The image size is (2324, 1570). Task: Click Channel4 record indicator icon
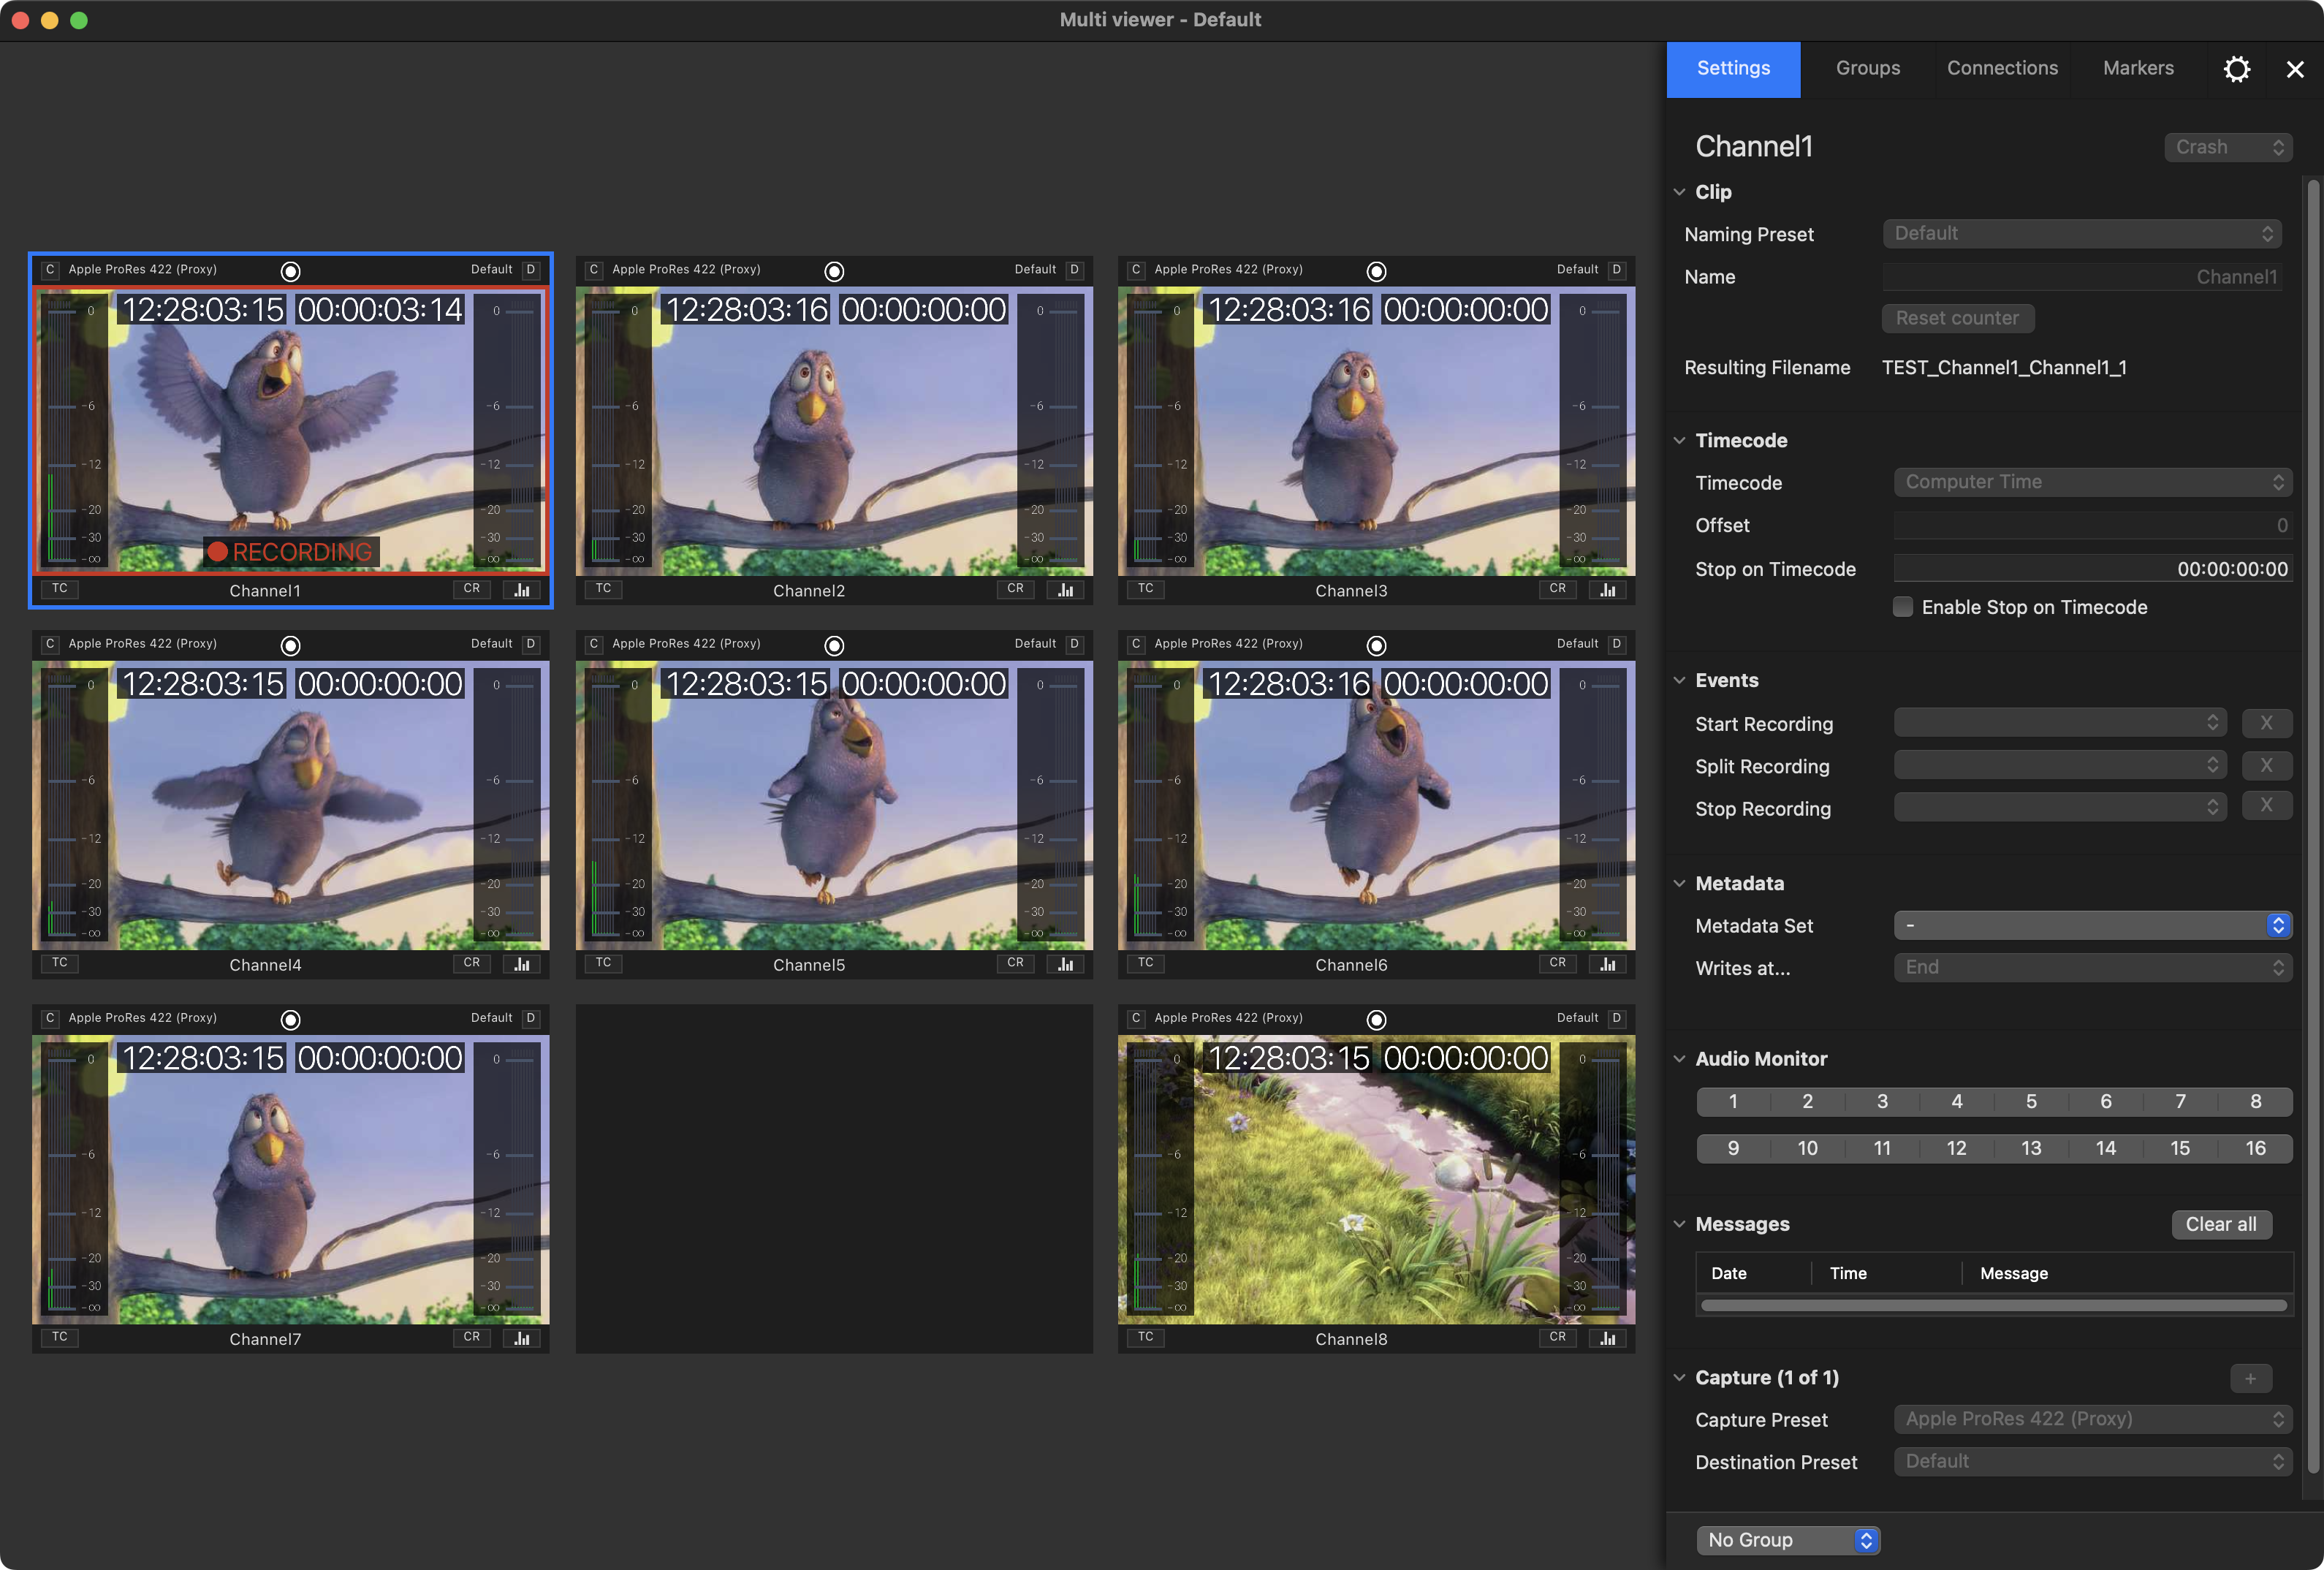click(290, 645)
